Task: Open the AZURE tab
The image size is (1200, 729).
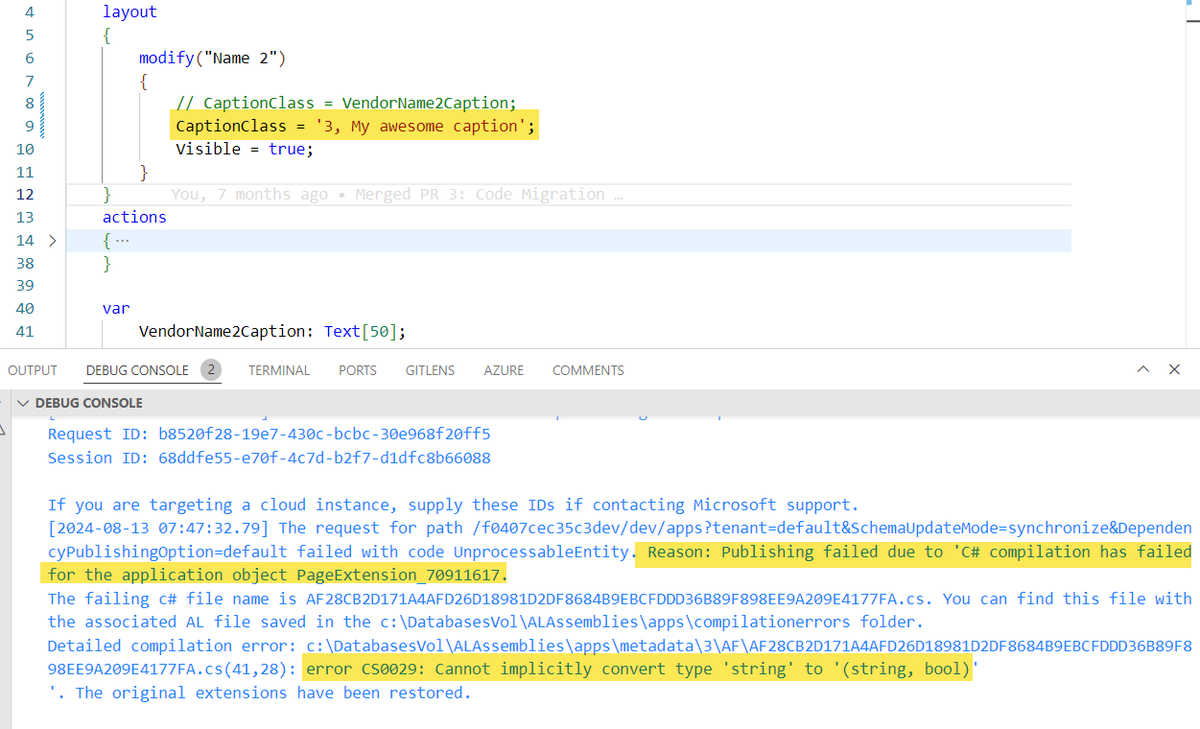Action: [x=503, y=370]
